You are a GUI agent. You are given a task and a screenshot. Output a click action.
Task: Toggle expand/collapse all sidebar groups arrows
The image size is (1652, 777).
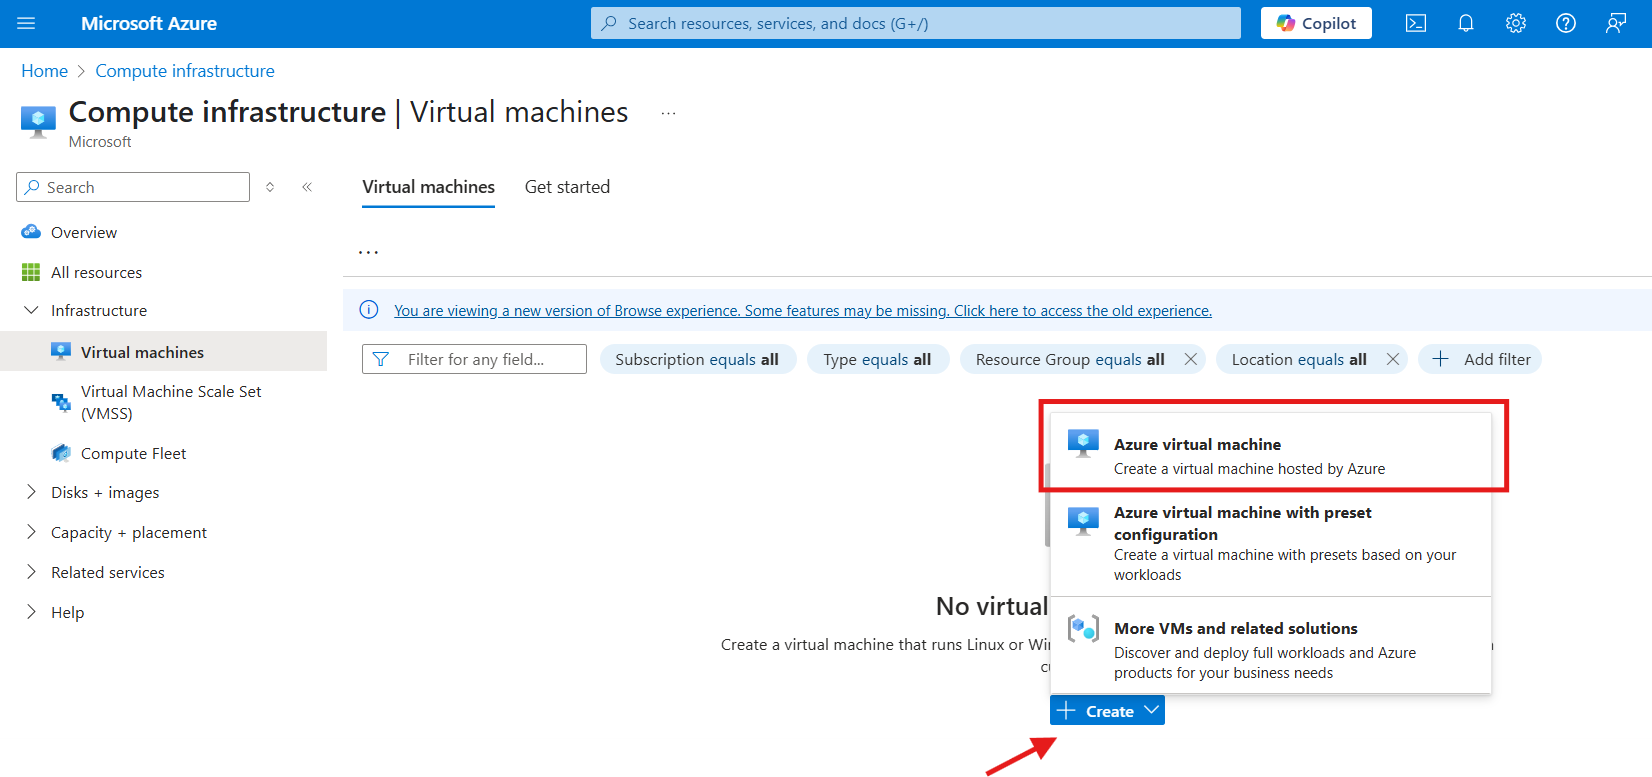click(x=270, y=187)
